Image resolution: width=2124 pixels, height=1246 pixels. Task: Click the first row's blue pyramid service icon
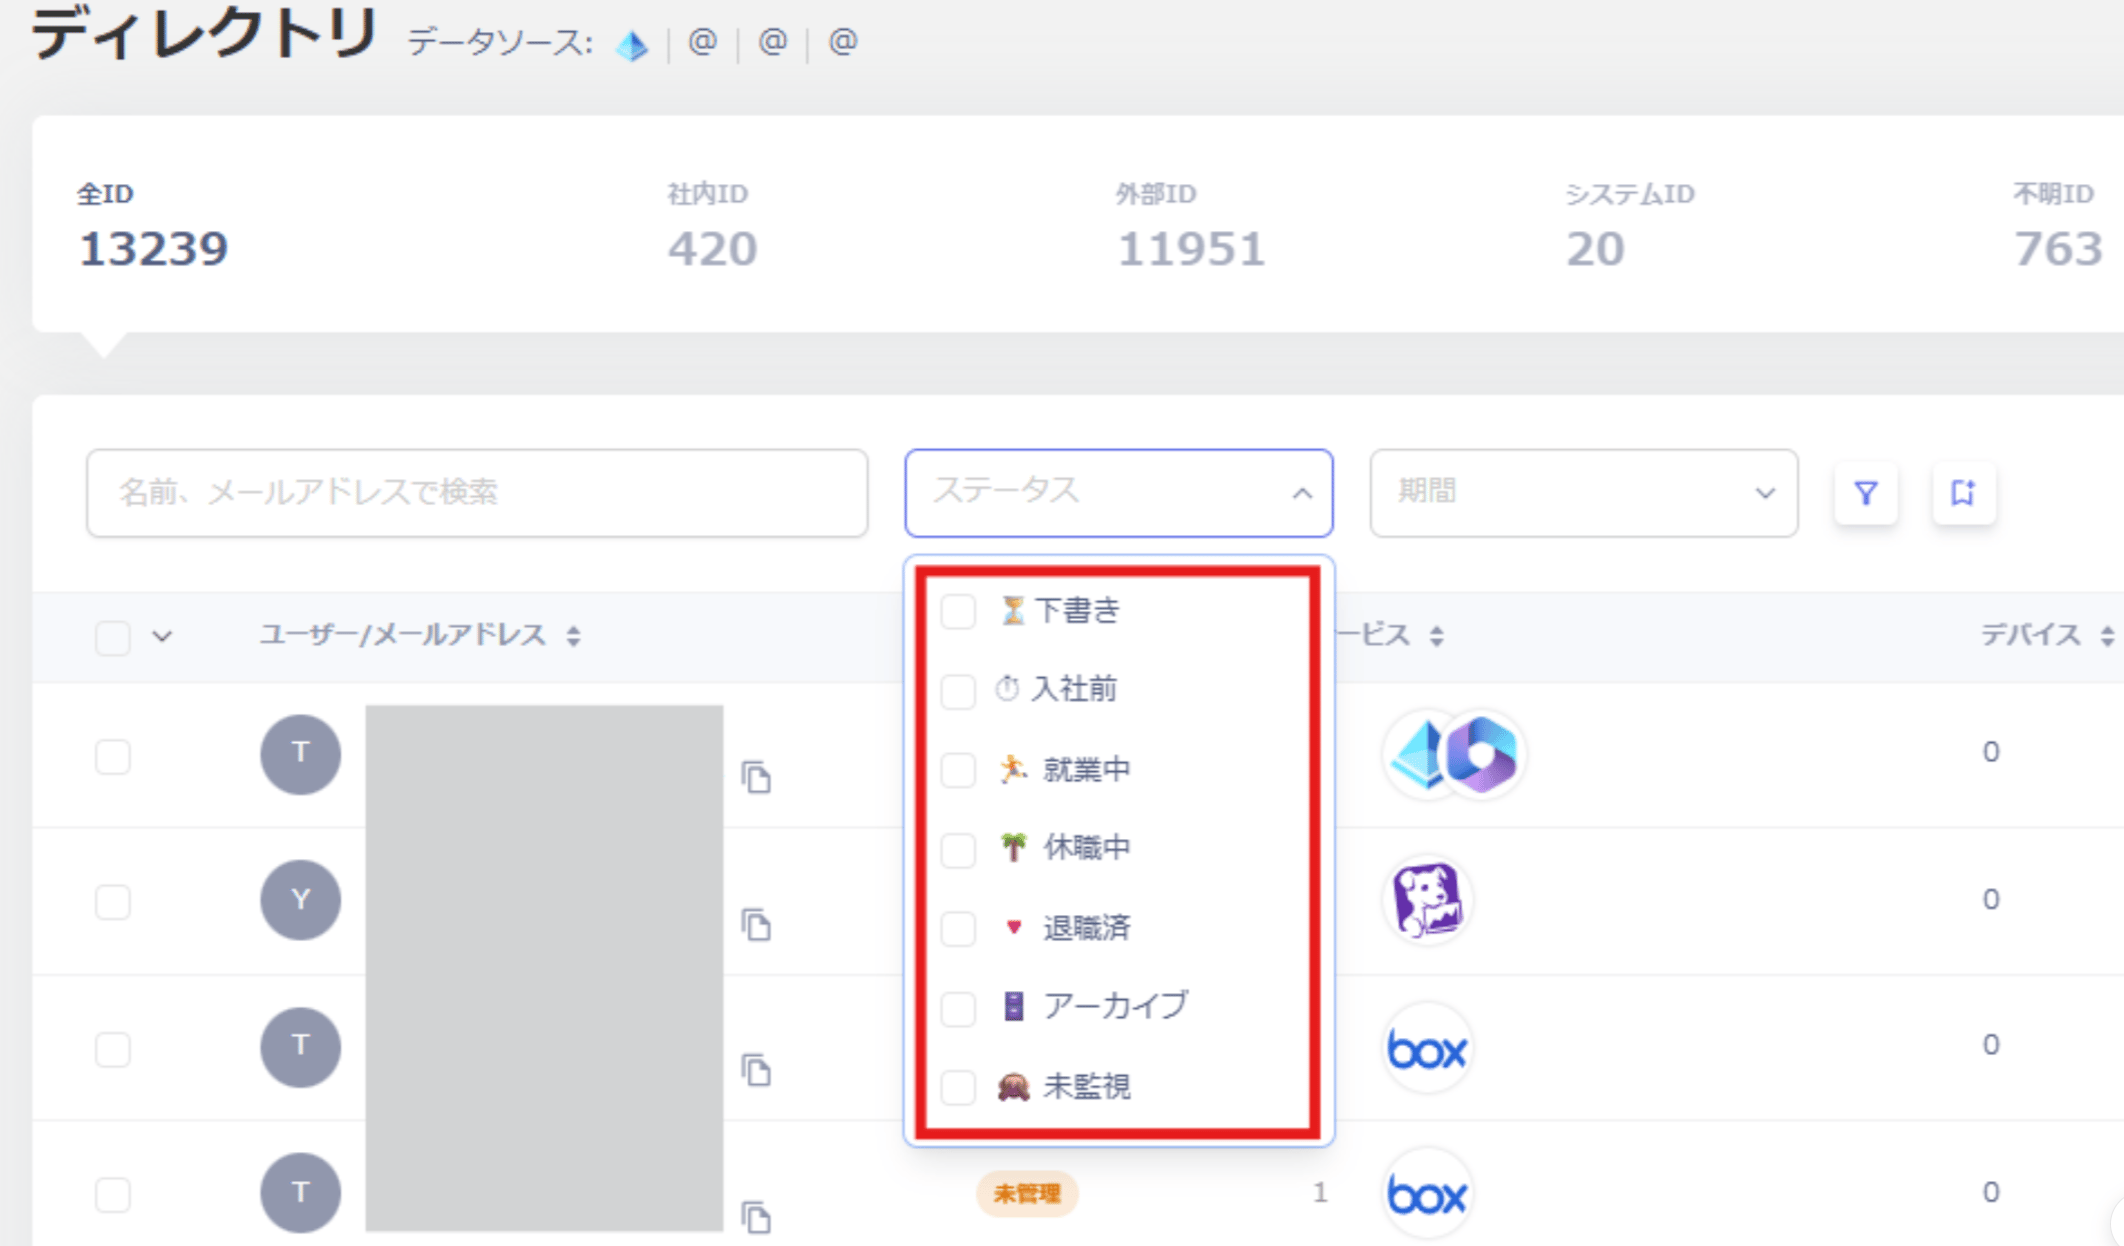pyautogui.click(x=1420, y=754)
